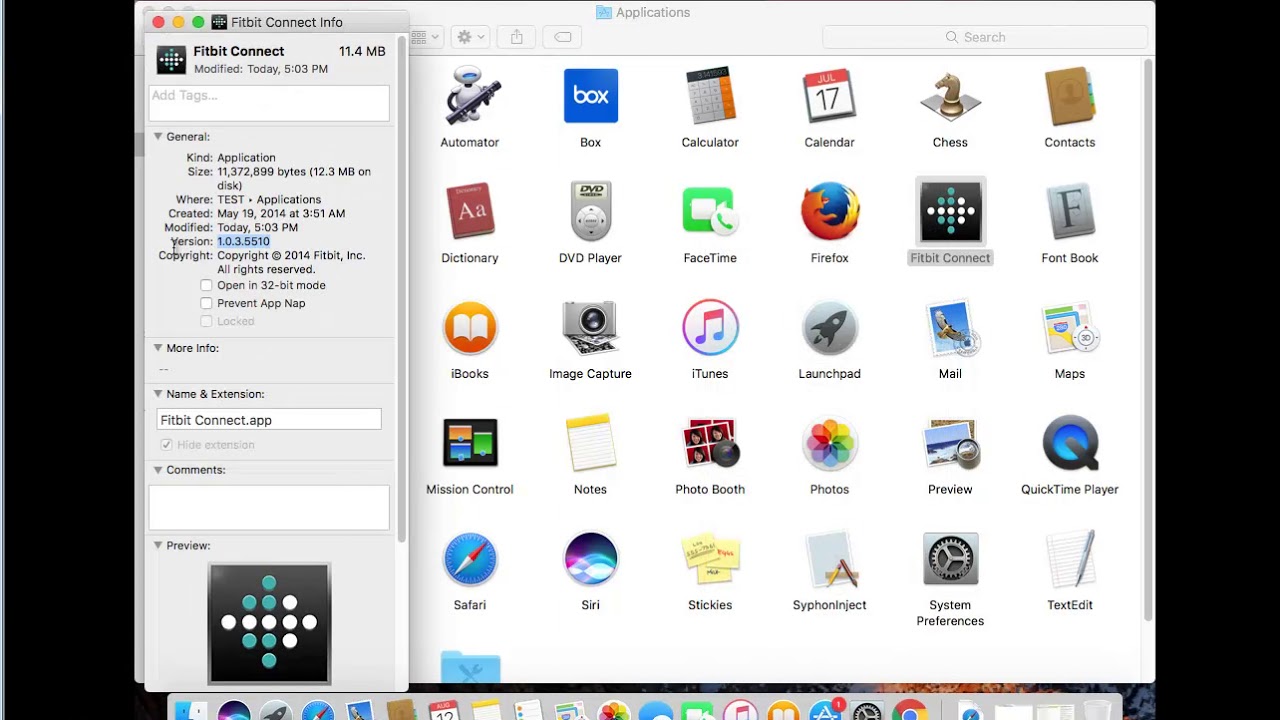Select the Siri app icon
The width and height of the screenshot is (1280, 720).
590,559
